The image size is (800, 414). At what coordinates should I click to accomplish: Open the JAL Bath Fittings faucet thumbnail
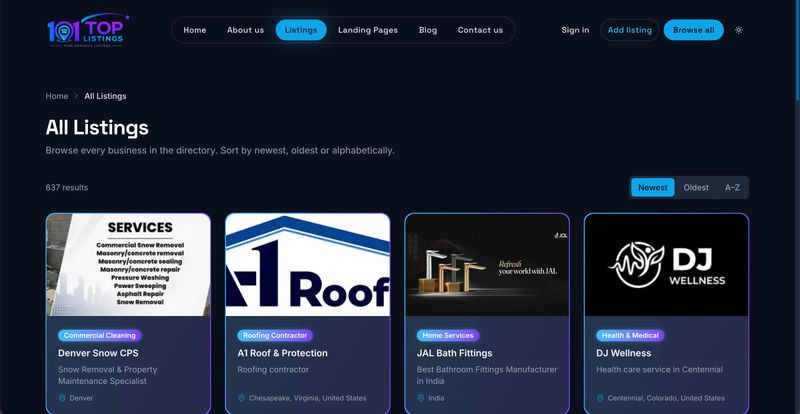click(487, 265)
